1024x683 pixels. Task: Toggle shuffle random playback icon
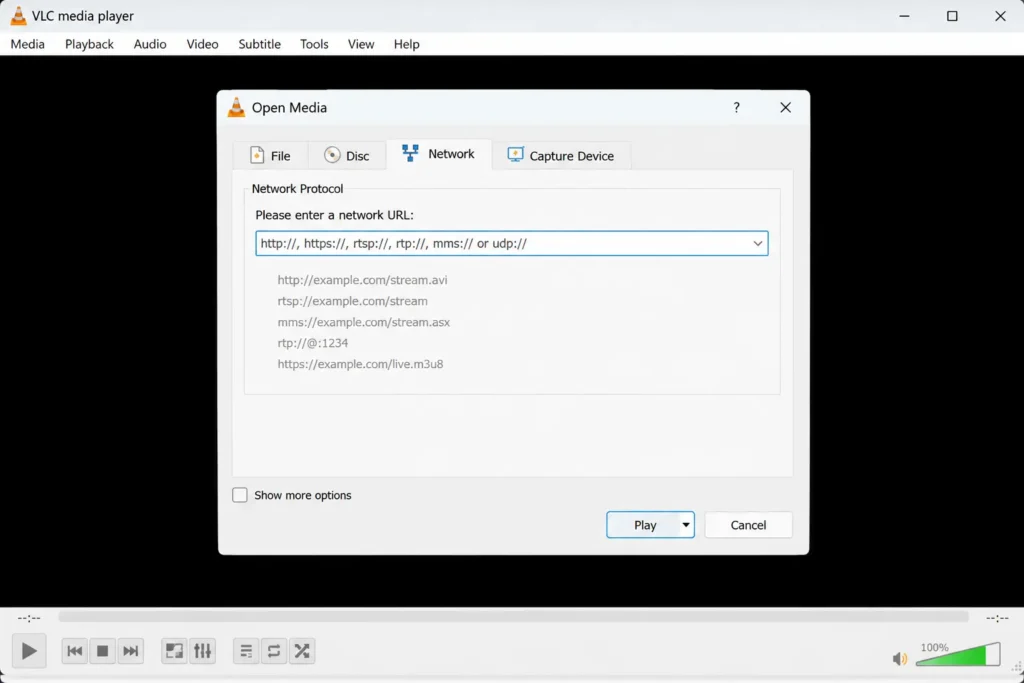coord(302,651)
